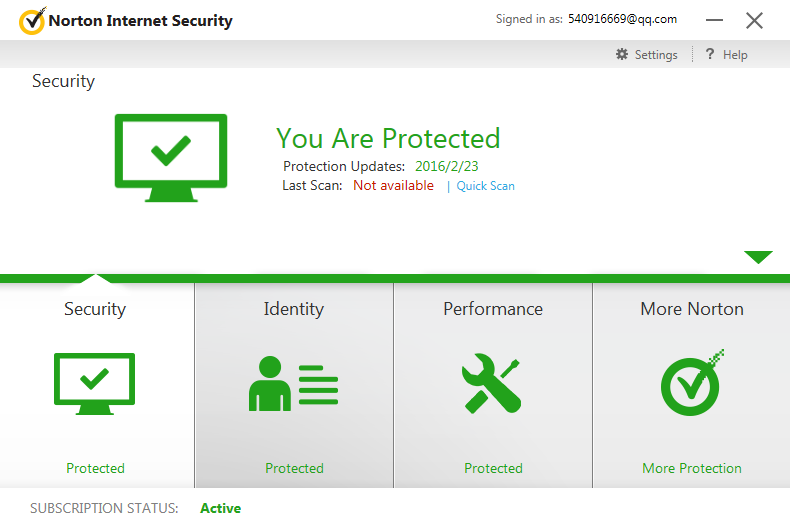The width and height of the screenshot is (790, 526).
Task: Click the Norton Internet Security title text
Action: (x=141, y=21)
